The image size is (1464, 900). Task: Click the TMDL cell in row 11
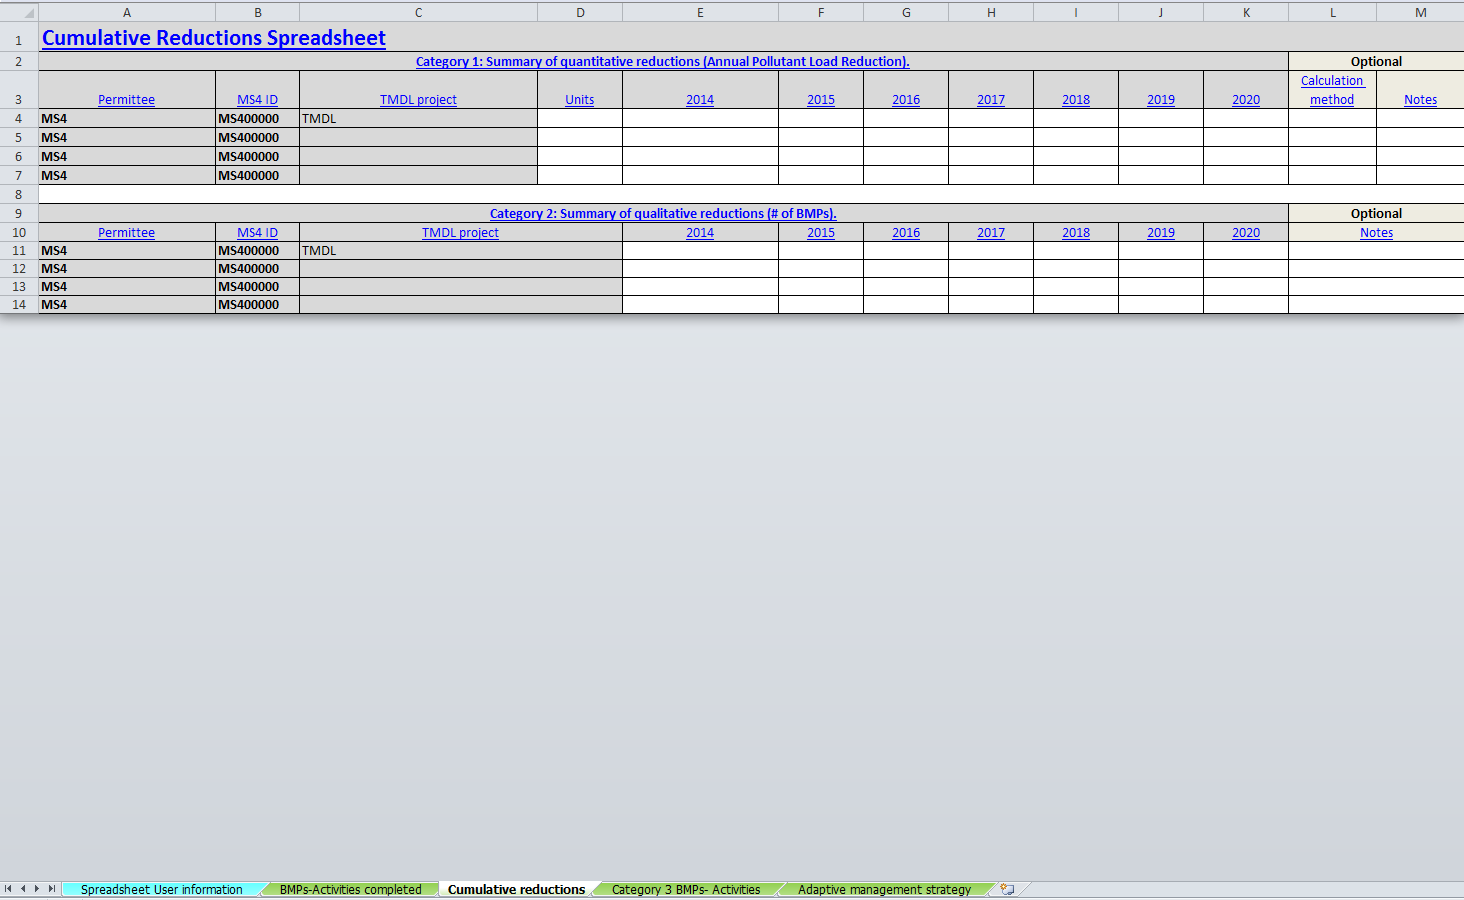(x=460, y=251)
